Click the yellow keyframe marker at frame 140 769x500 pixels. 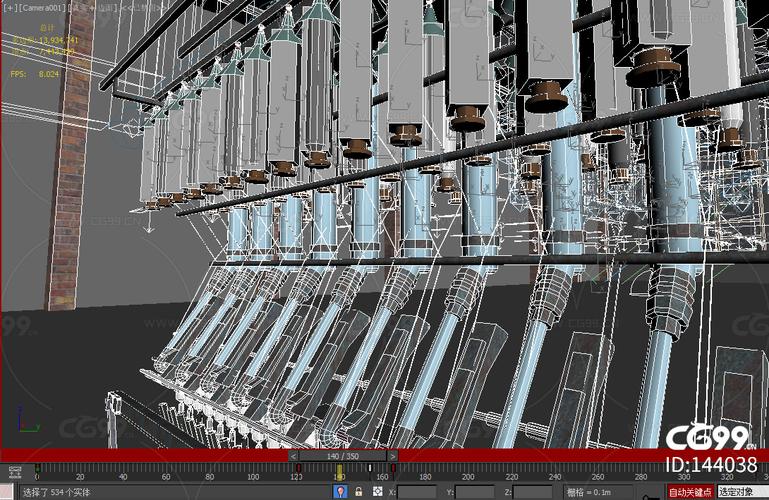(340, 469)
